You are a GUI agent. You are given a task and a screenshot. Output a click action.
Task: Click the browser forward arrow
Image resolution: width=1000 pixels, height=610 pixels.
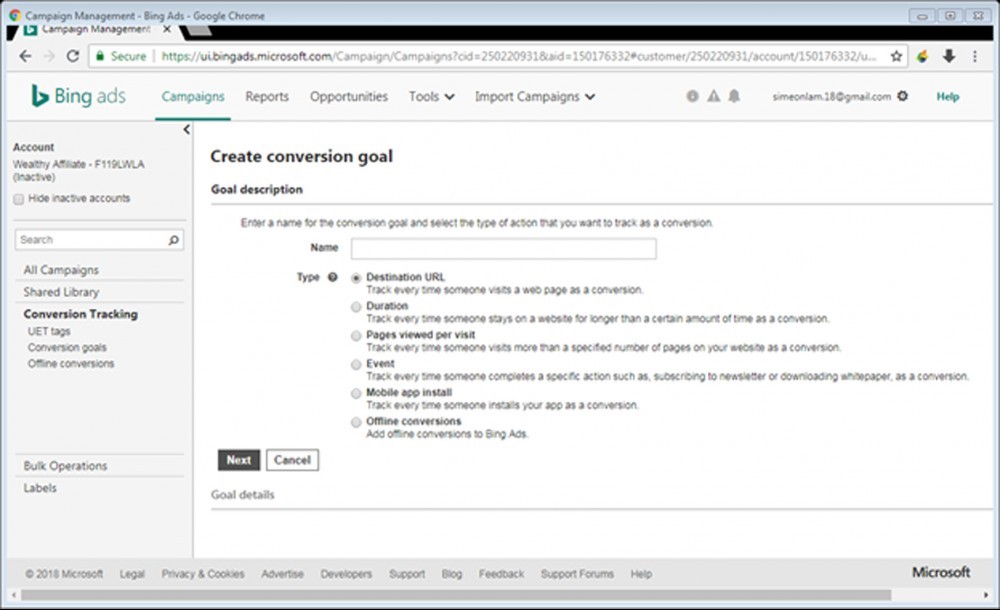pos(49,56)
